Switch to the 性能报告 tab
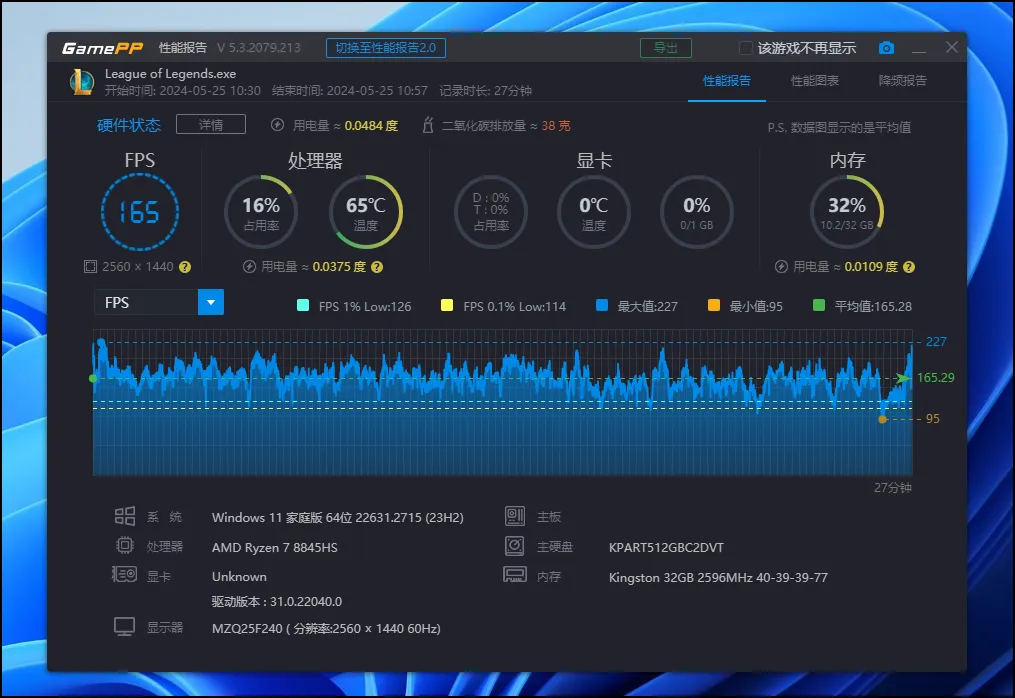Screen dimensions: 1015x698 click(727, 81)
